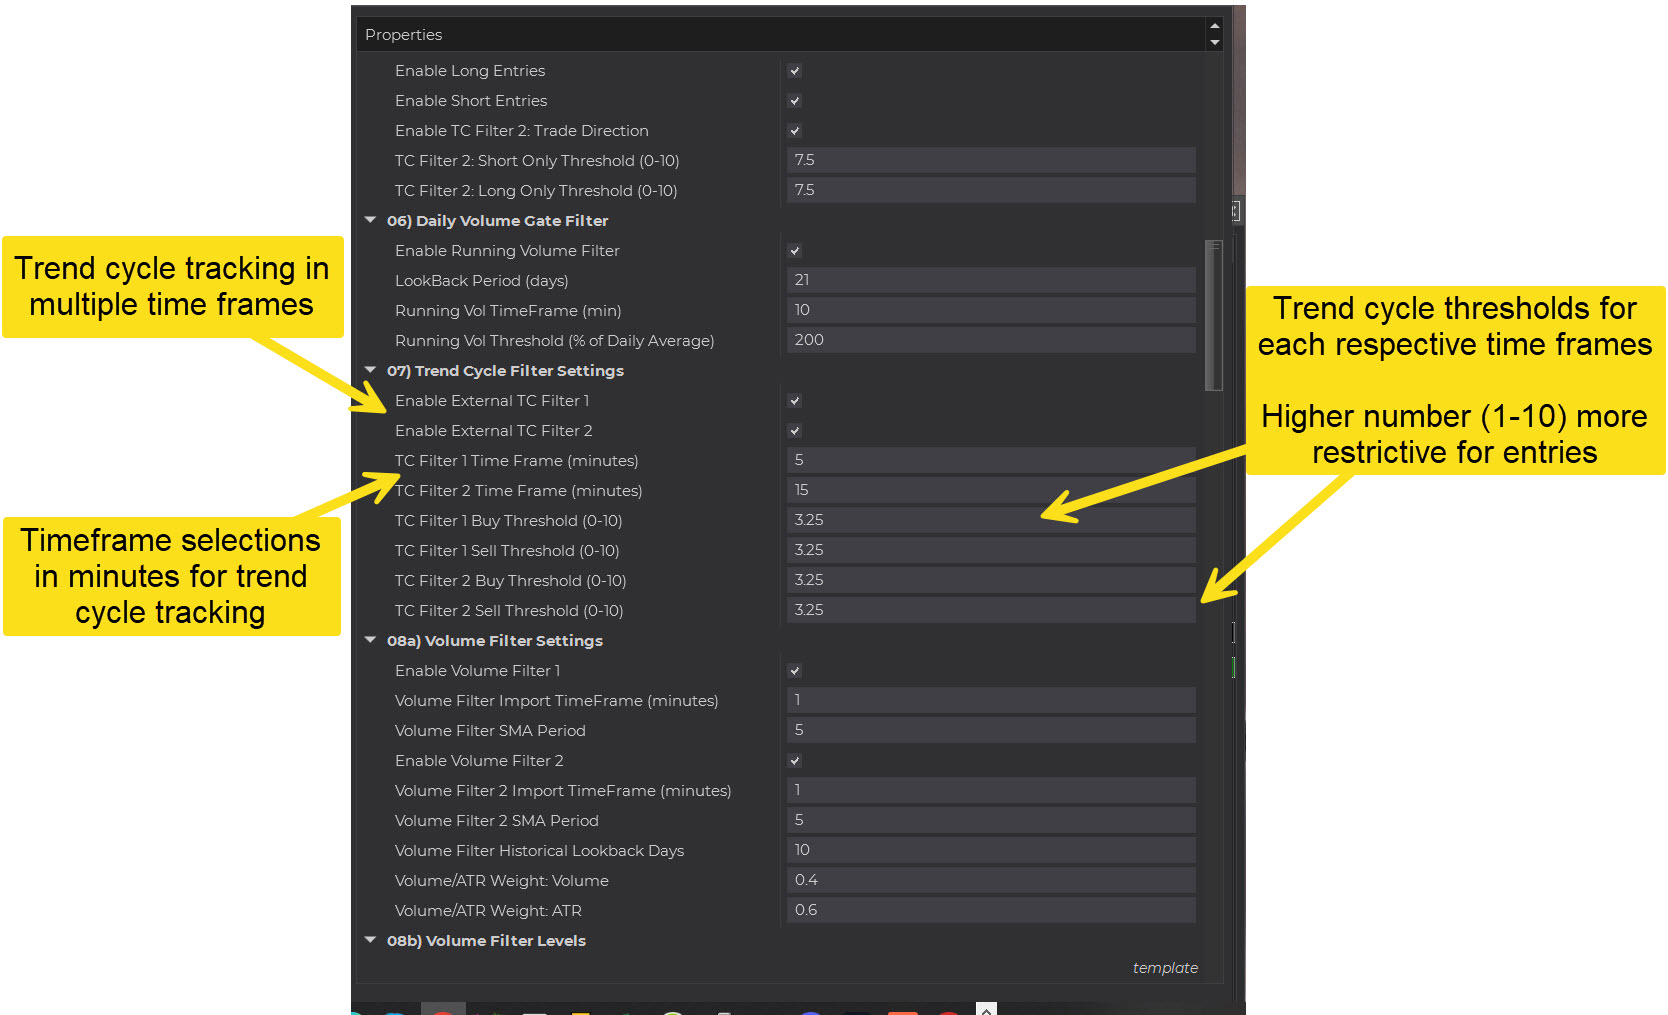Disable Enable Running Volume Filter checkbox

coord(795,251)
